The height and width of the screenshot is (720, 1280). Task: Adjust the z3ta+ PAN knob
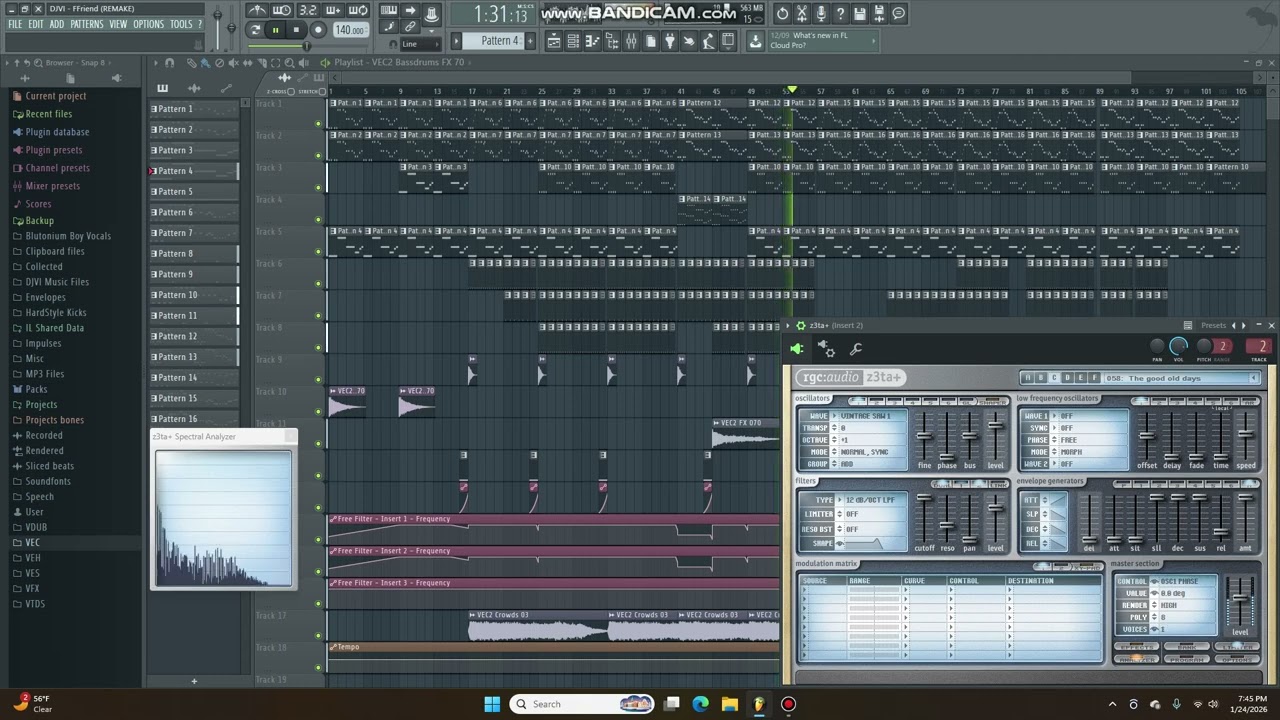[x=1157, y=346]
